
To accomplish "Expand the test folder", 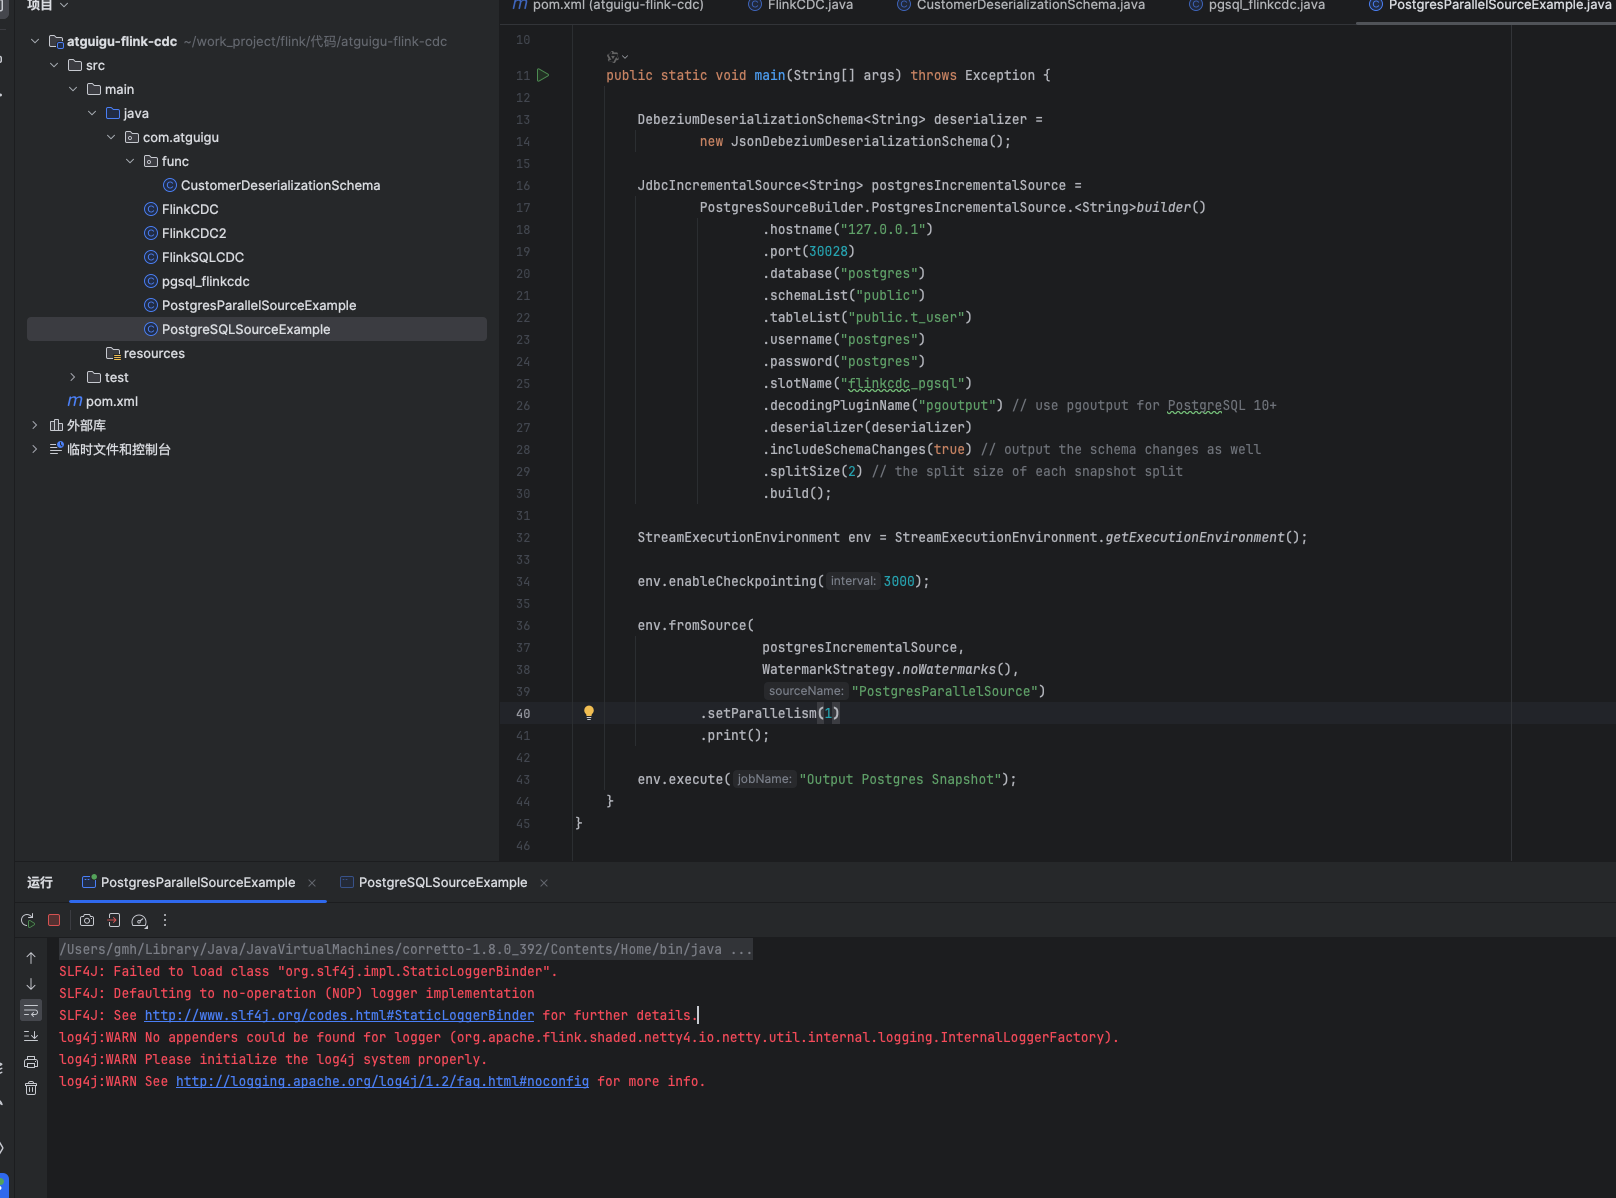I will (x=73, y=377).
